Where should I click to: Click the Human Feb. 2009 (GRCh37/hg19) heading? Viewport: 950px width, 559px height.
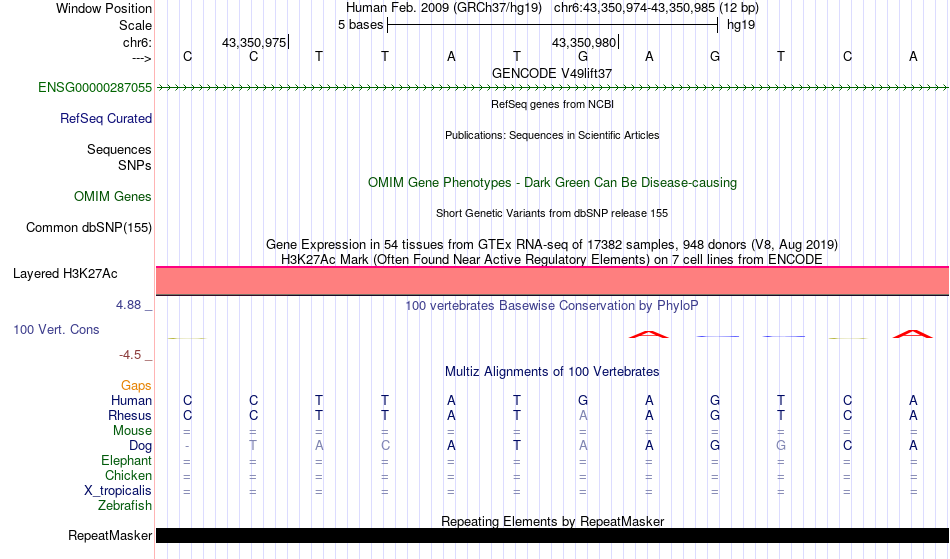tap(445, 8)
